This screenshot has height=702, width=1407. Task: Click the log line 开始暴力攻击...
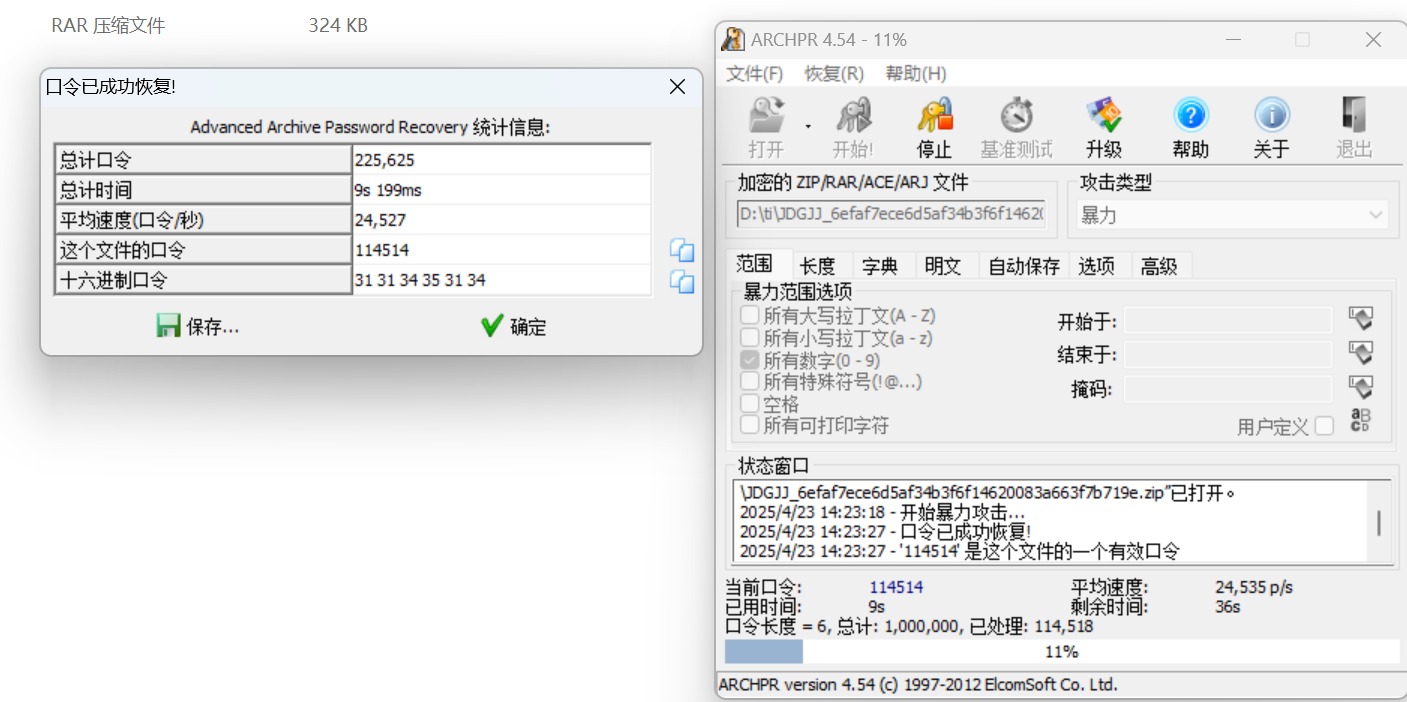click(882, 512)
